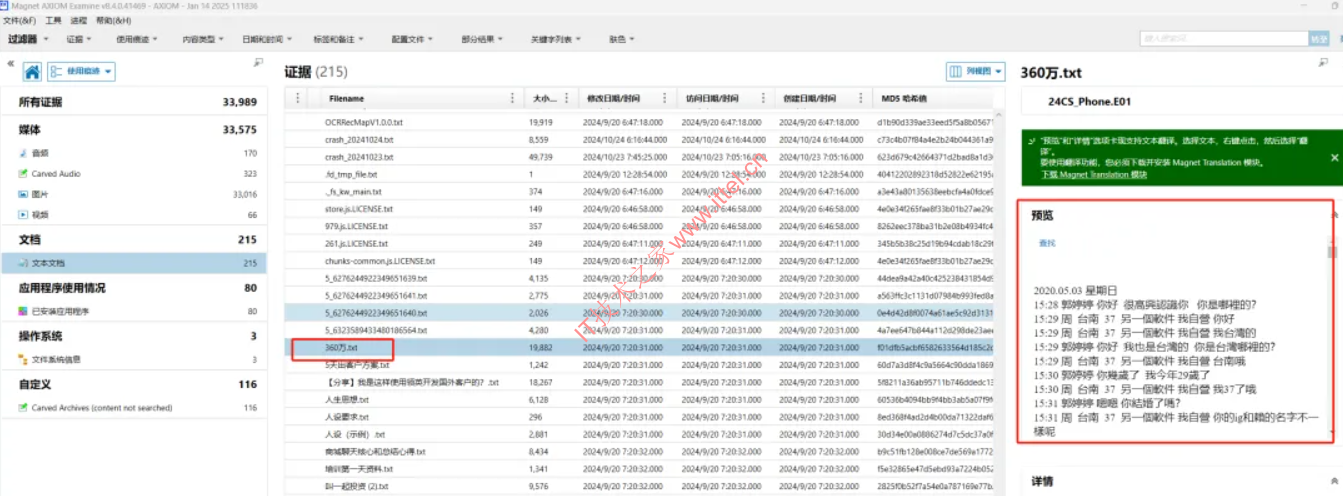Viewport: 1343px width, 496px height.
Task: Click the pin icon on the evidence navigation panel
Action: point(258,63)
